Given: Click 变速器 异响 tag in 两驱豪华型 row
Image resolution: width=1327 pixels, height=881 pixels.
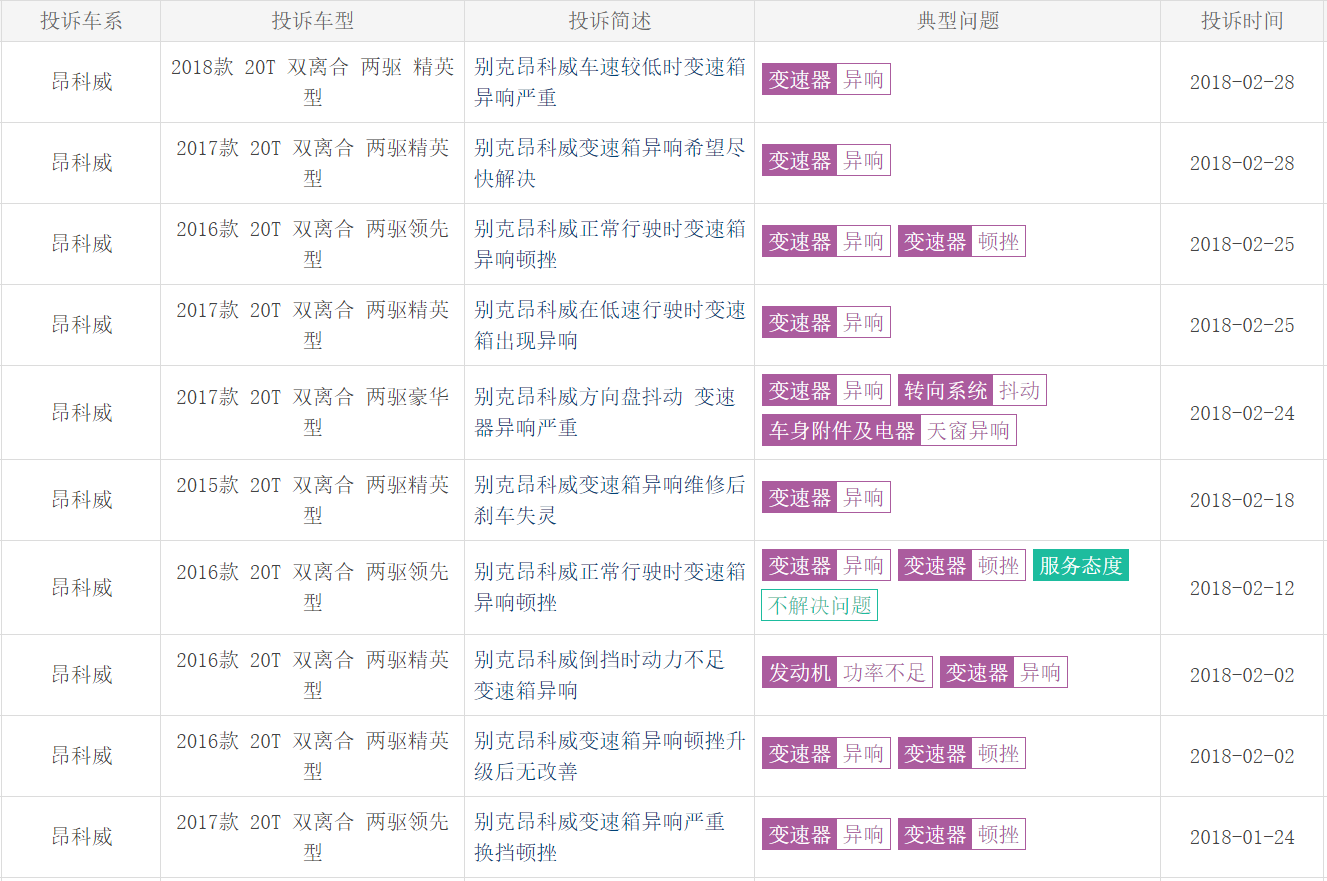Looking at the screenshot, I should click(826, 390).
